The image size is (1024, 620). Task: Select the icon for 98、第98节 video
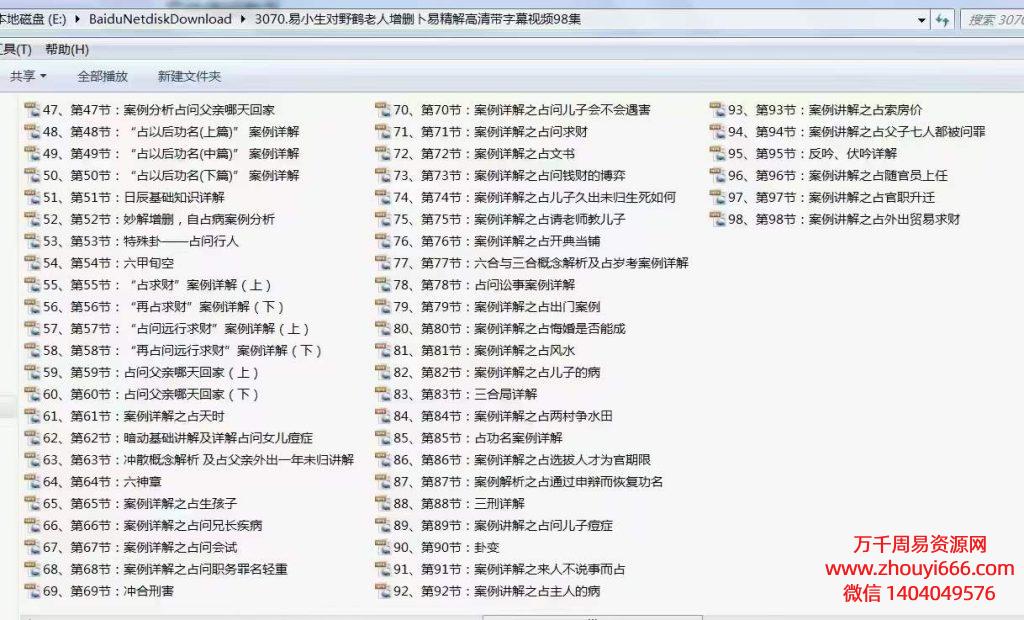click(717, 219)
